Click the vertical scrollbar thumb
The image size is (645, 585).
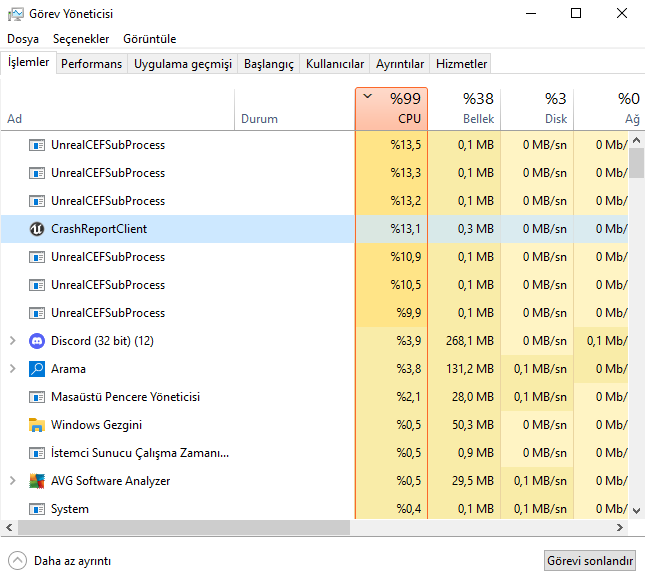636,163
